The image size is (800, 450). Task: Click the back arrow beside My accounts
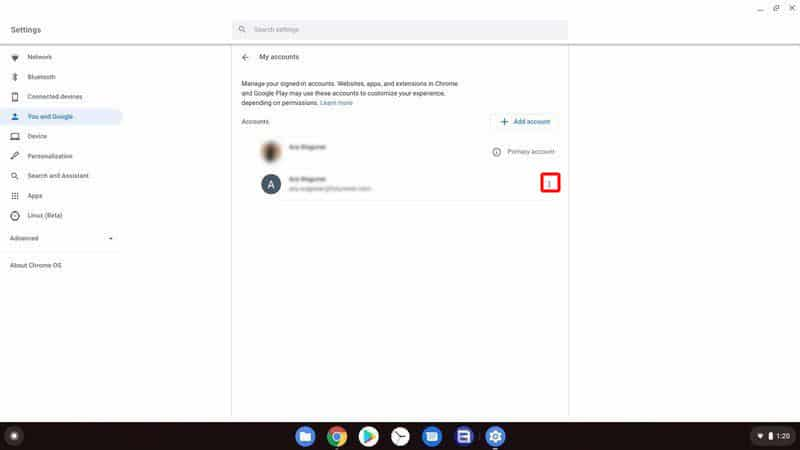tap(246, 57)
